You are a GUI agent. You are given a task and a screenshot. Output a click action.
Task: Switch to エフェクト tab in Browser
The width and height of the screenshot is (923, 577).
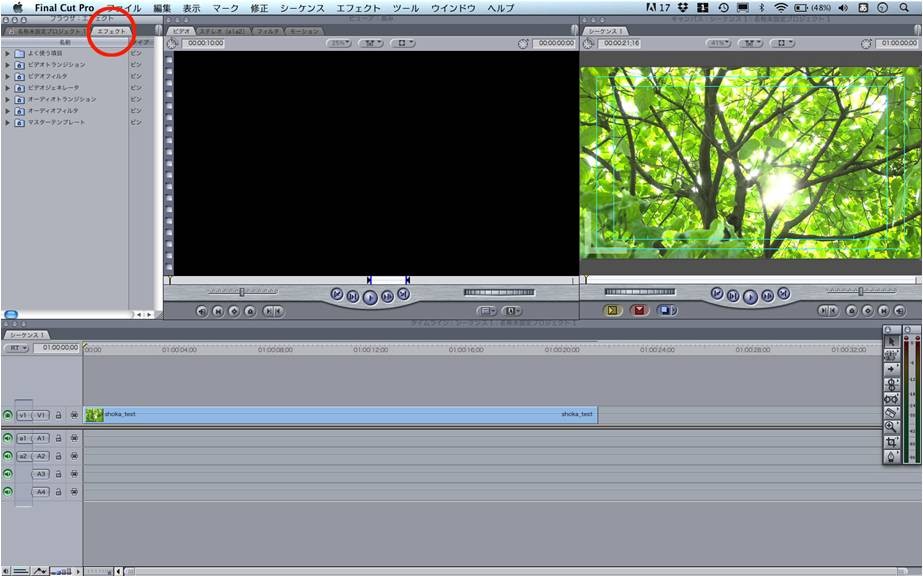111,31
